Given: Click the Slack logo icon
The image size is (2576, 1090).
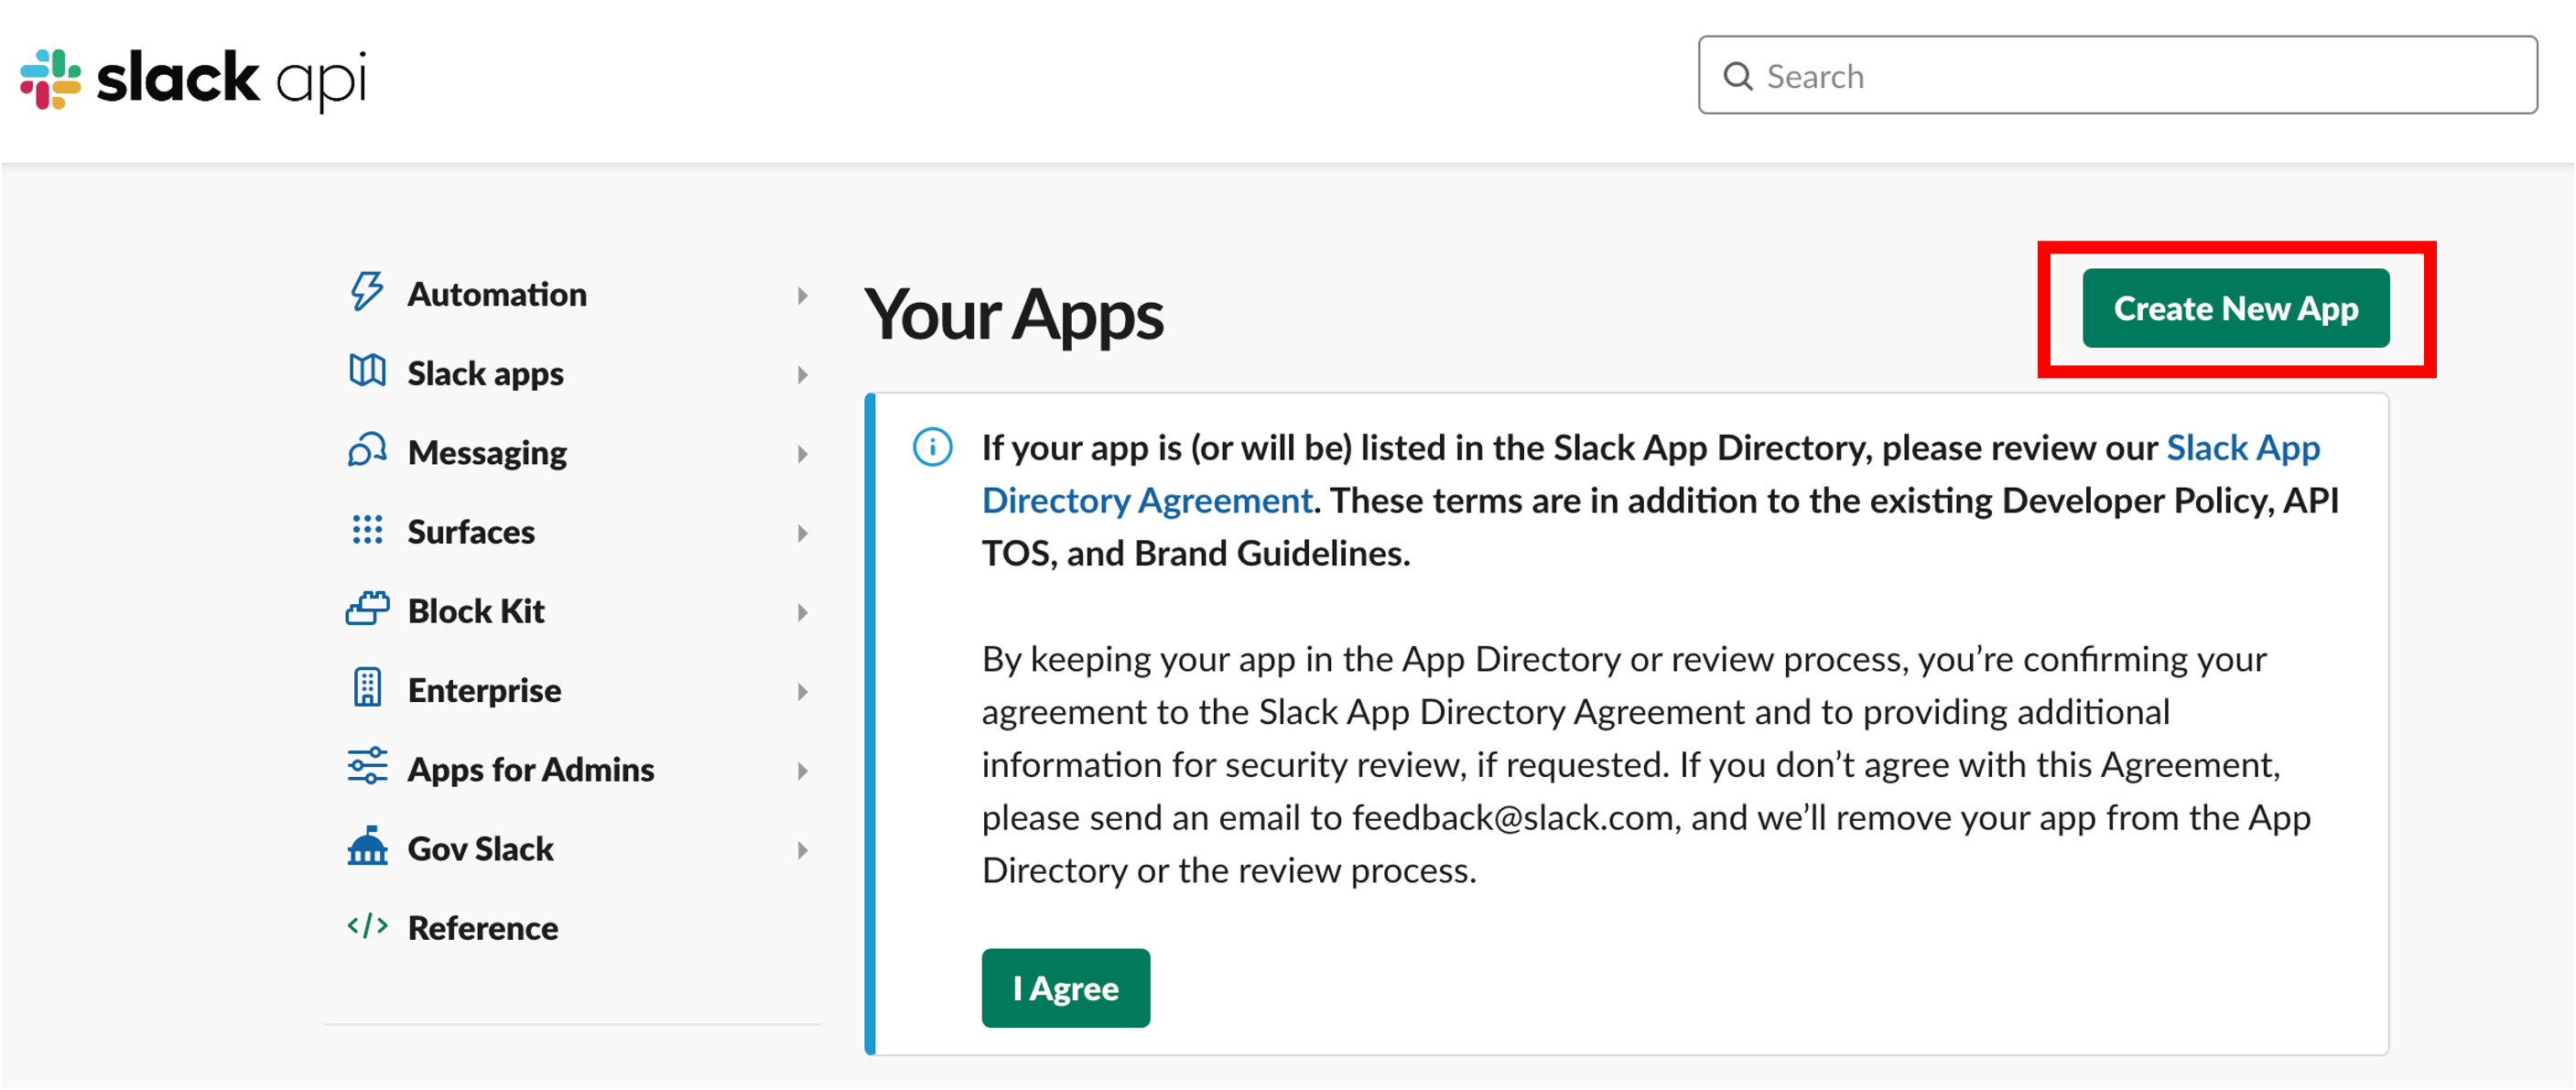Looking at the screenshot, I should (x=50, y=79).
